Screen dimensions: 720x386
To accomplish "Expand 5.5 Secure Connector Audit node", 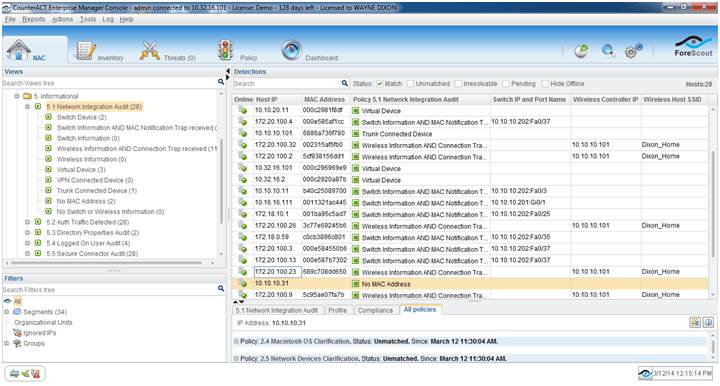I will [27, 253].
